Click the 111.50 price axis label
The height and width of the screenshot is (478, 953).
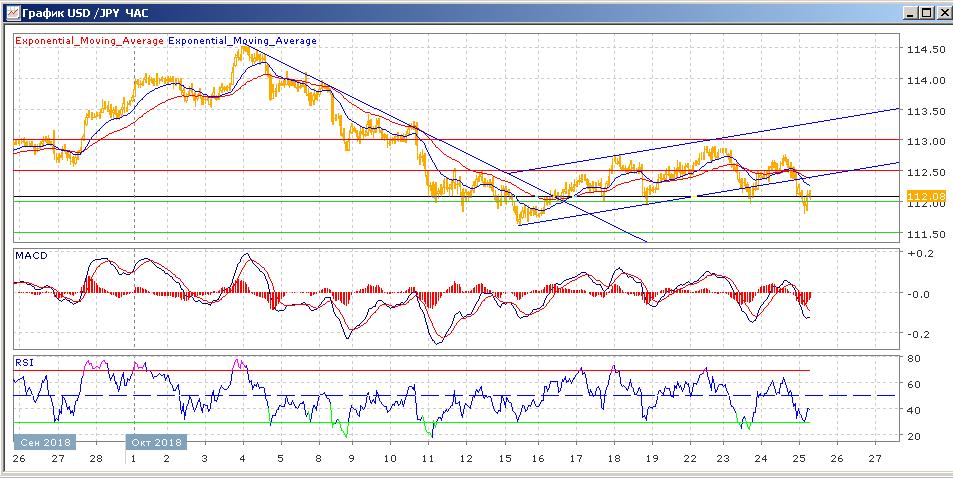(925, 234)
